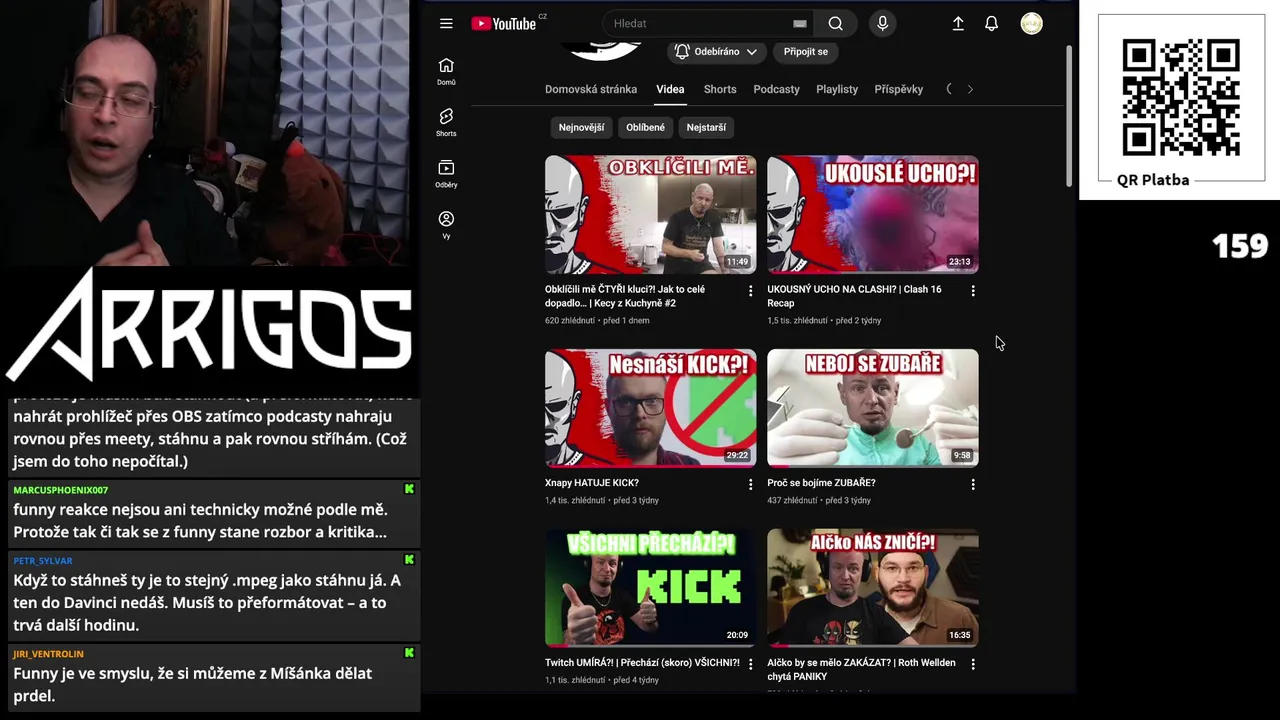The width and height of the screenshot is (1280, 720).
Task: Click the '620 zhlédnutí' view count text
Action: point(570,321)
